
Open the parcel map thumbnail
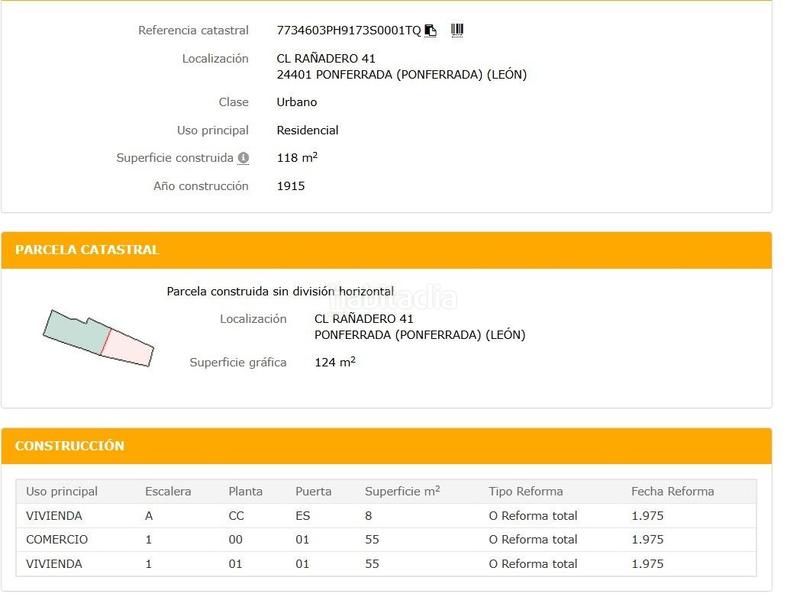tap(98, 337)
